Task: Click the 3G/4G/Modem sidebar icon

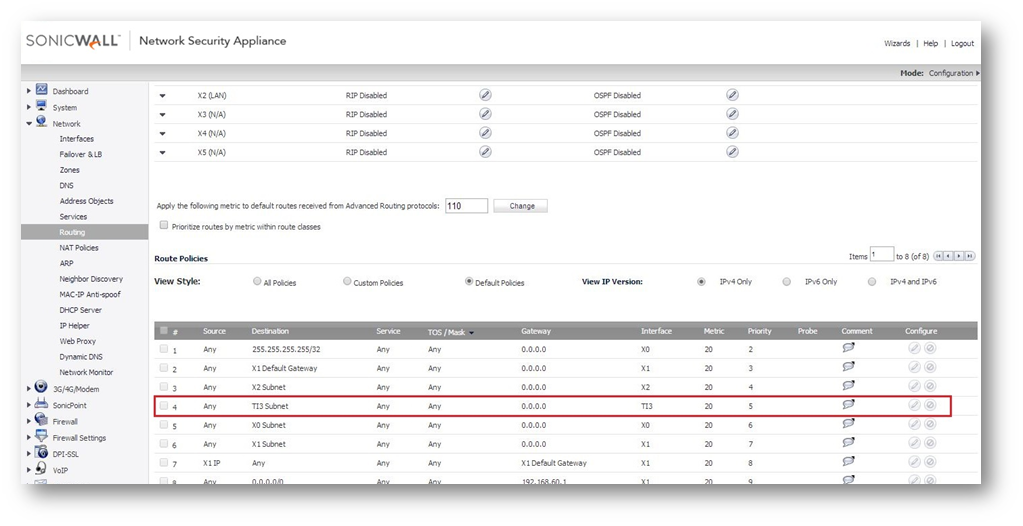Action: (x=41, y=387)
